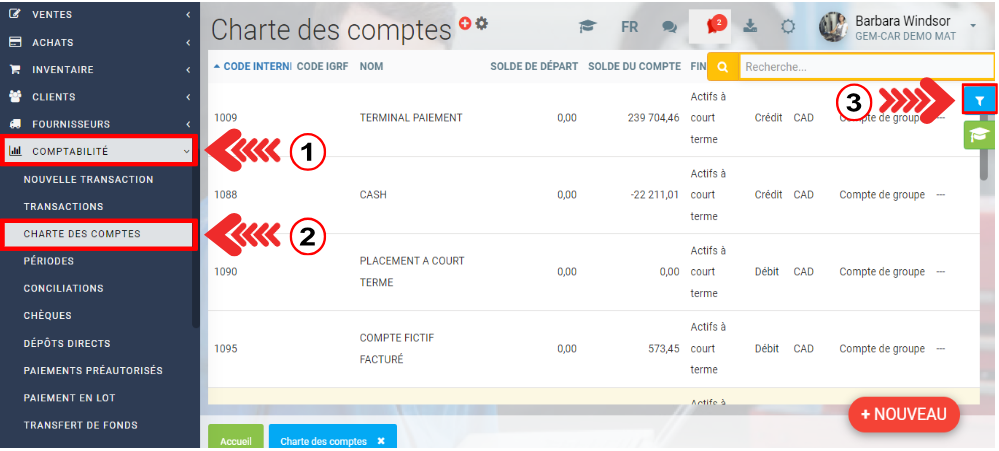Open the chat bubbles icon in top bar
This screenshot has width=999, height=451.
click(669, 27)
